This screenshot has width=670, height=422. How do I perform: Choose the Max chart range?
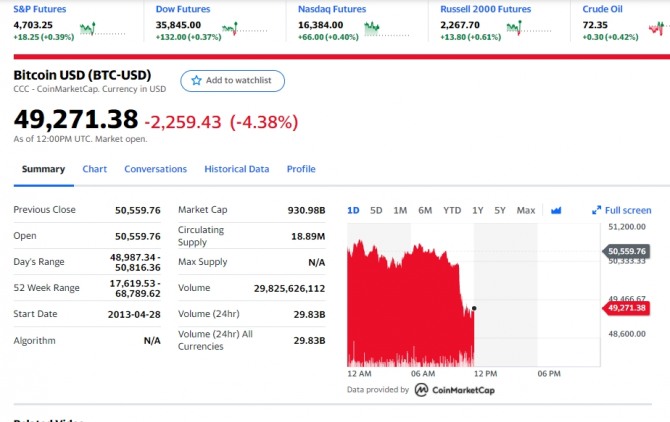click(526, 210)
